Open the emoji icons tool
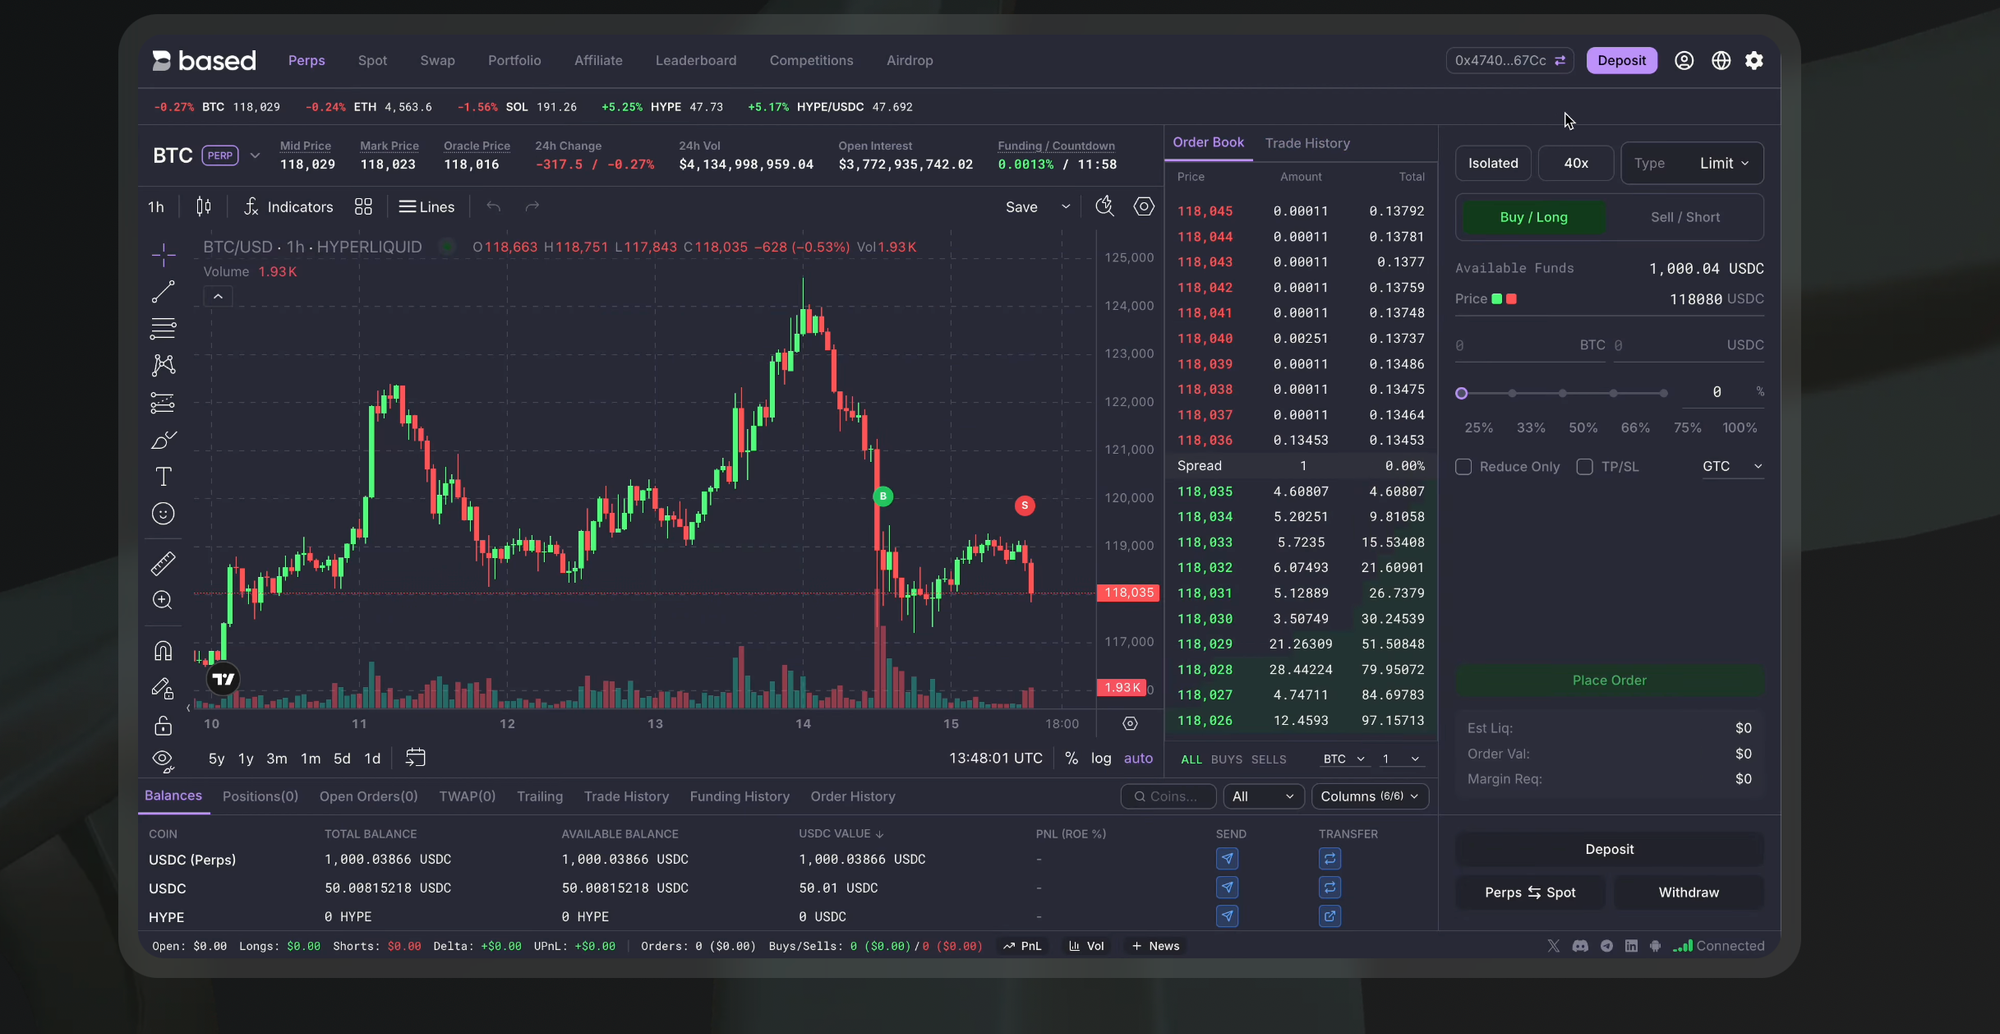Screen dimensions: 2000x1034 163,514
